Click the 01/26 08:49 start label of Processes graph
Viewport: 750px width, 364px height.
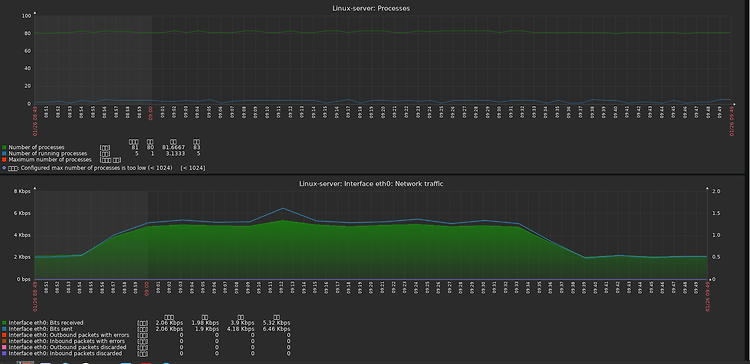pos(35,121)
